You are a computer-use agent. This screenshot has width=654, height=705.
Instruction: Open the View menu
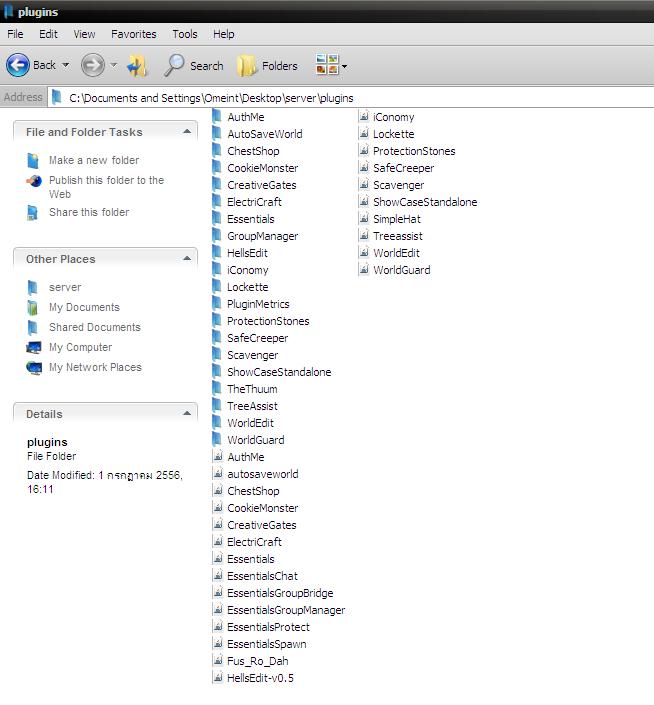[x=84, y=34]
